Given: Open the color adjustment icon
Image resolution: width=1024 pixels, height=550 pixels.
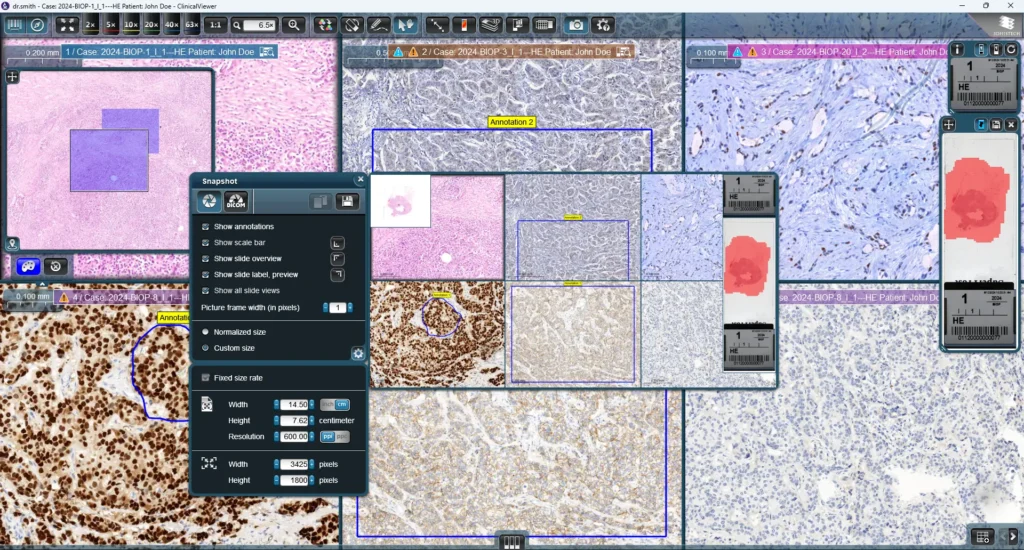Looking at the screenshot, I should (325, 25).
